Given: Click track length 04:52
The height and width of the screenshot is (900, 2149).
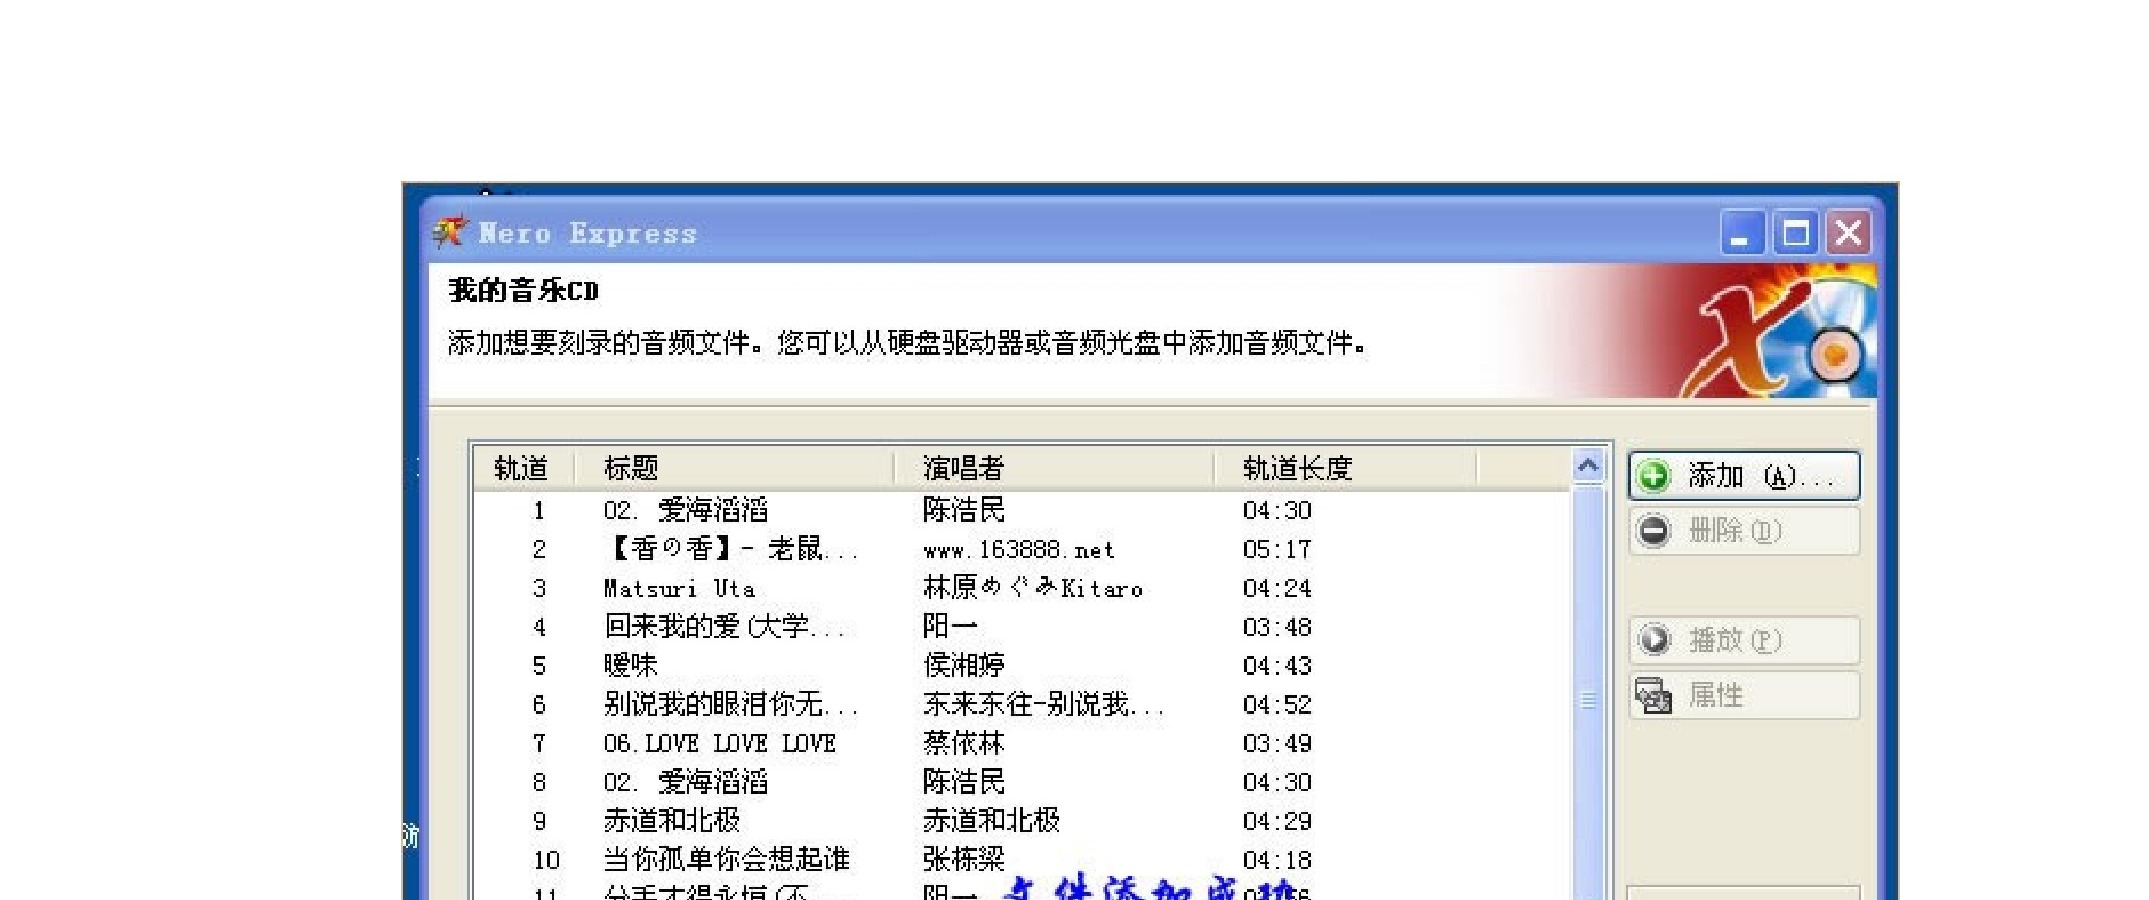Looking at the screenshot, I should (x=1277, y=705).
